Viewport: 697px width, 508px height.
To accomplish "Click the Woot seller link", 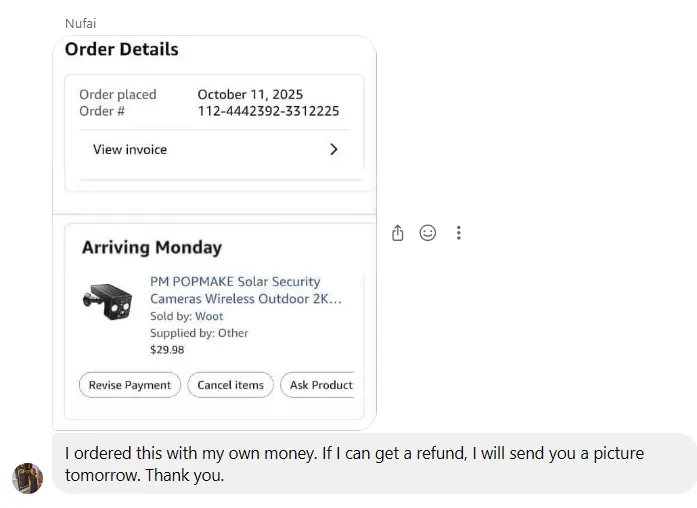I will click(x=209, y=316).
